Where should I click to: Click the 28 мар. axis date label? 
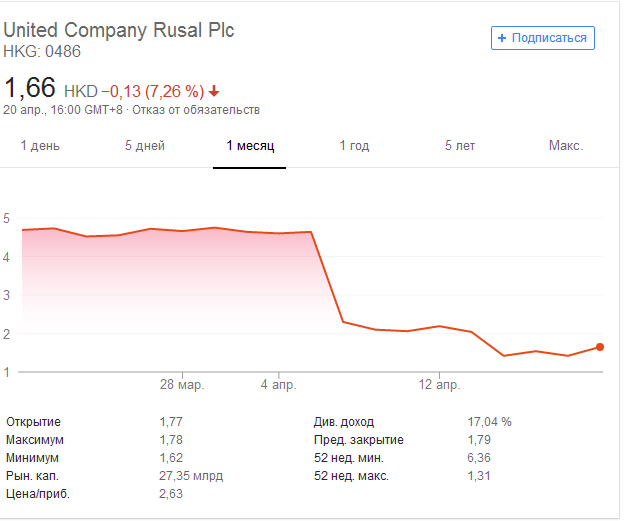[182, 384]
